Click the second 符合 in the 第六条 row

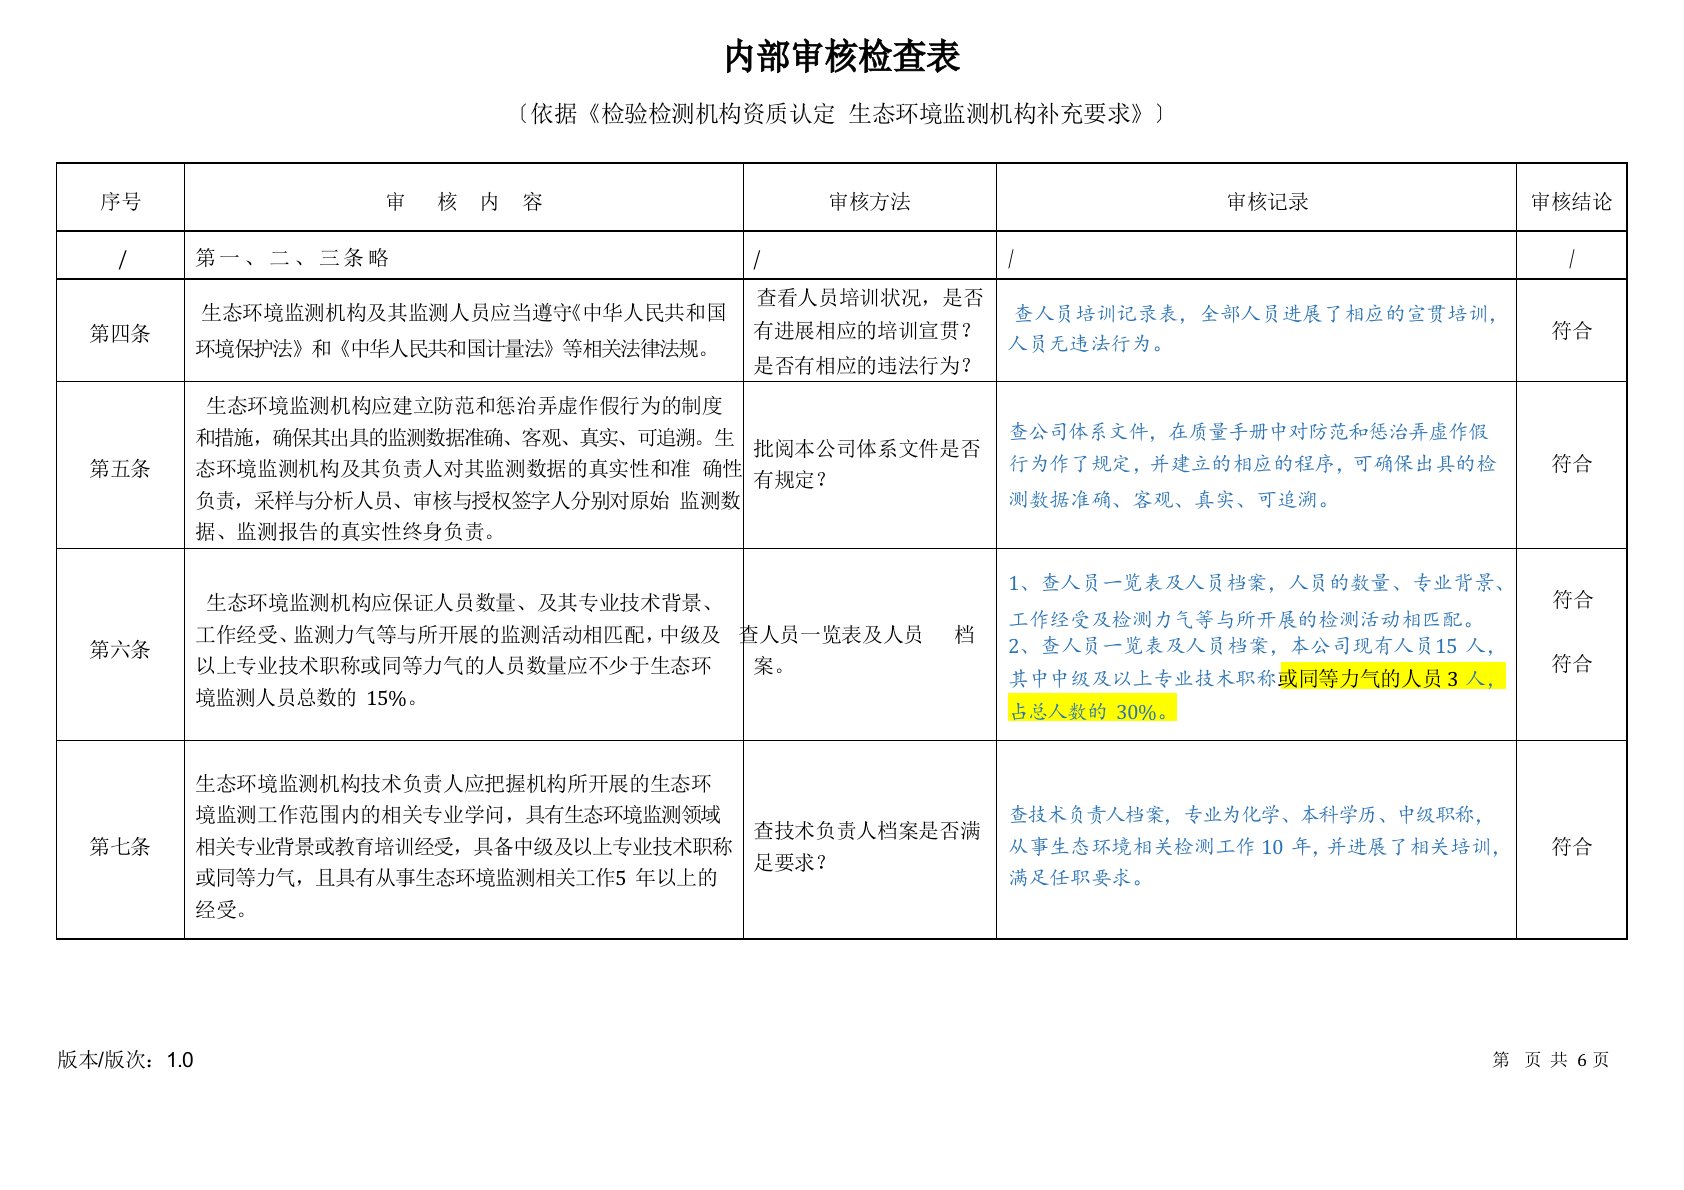pos(1572,663)
